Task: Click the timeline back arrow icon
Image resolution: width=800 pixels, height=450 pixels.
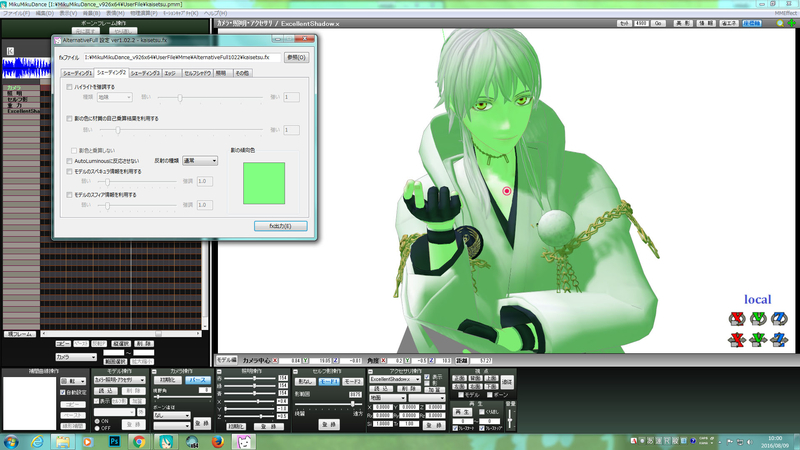Action: point(10,51)
